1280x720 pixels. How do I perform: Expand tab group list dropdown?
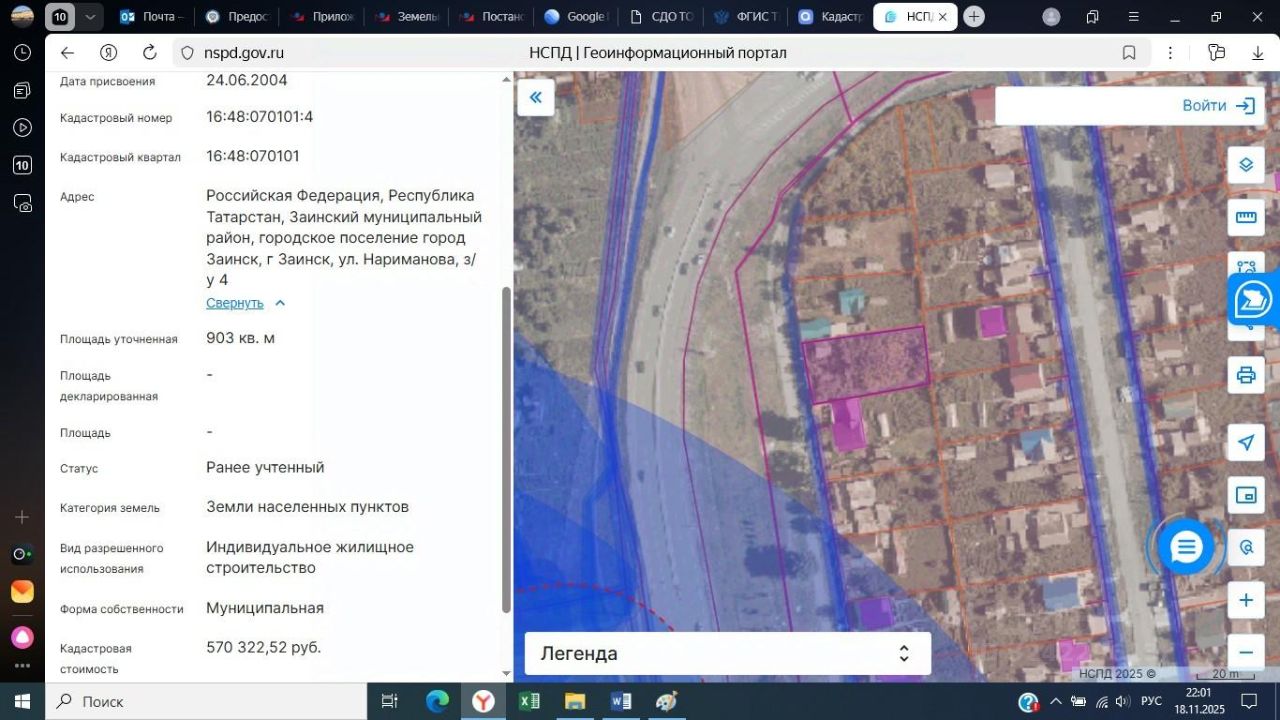[91, 17]
